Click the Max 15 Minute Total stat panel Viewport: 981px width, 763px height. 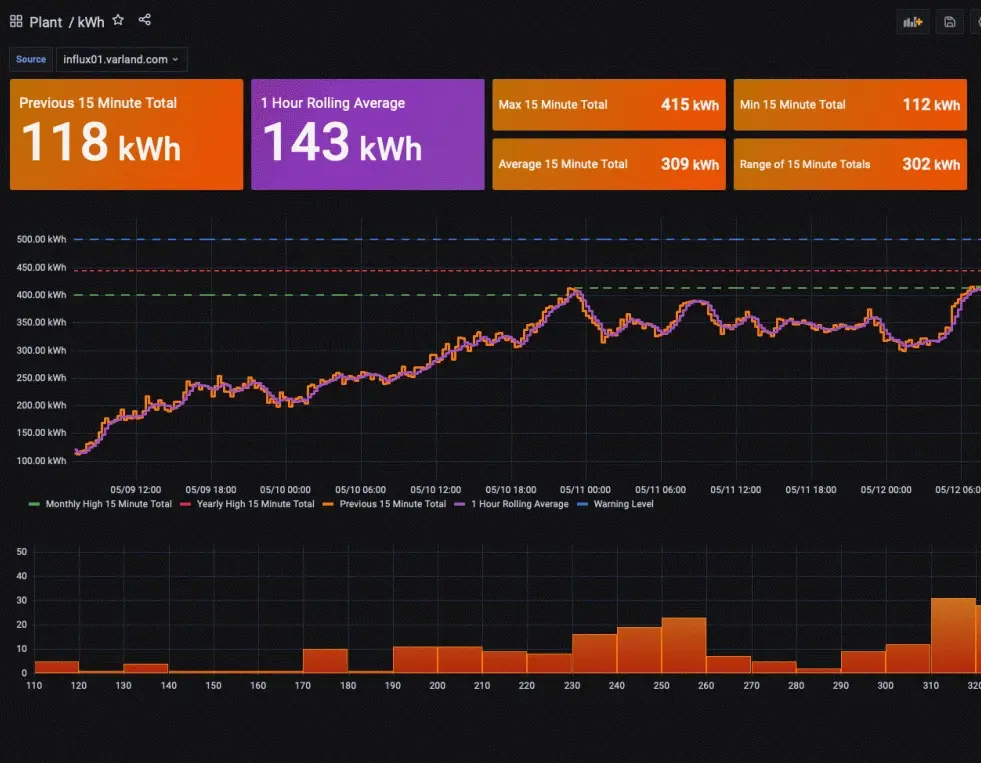pos(608,104)
